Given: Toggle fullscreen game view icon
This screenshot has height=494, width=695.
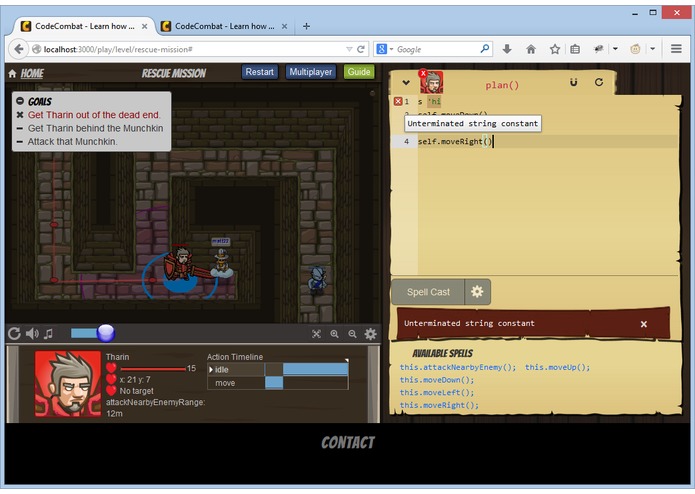Looking at the screenshot, I should [x=316, y=334].
